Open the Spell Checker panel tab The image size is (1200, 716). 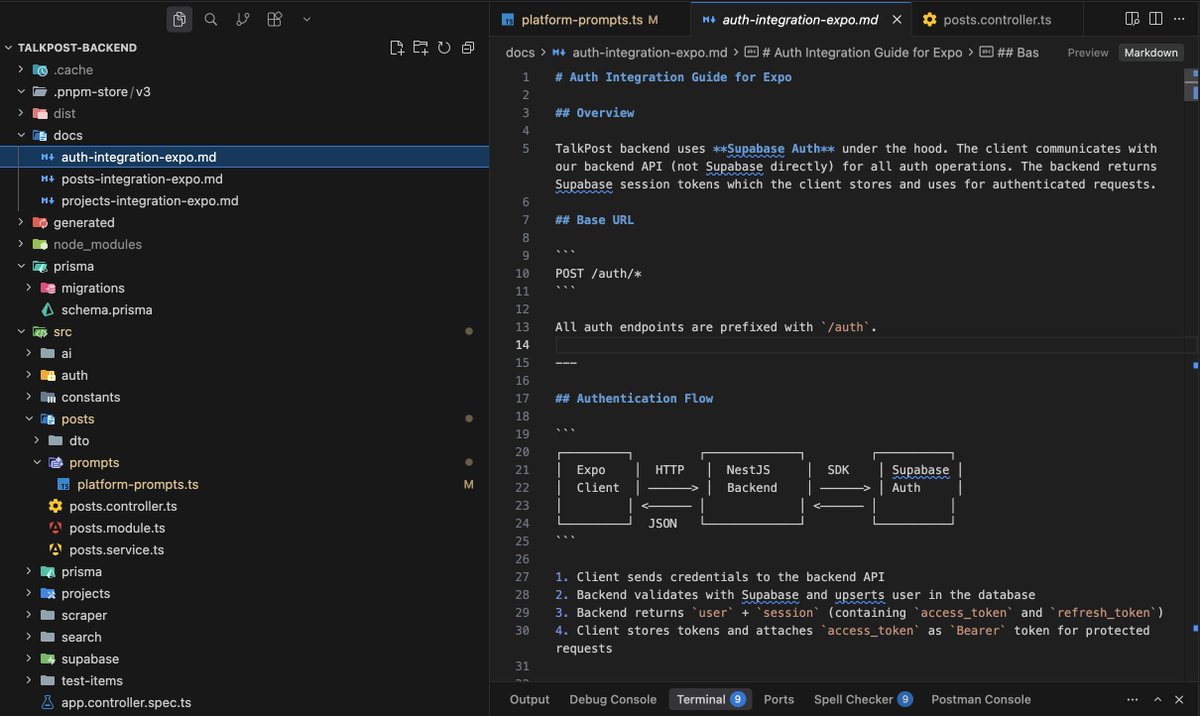pyautogui.click(x=863, y=699)
